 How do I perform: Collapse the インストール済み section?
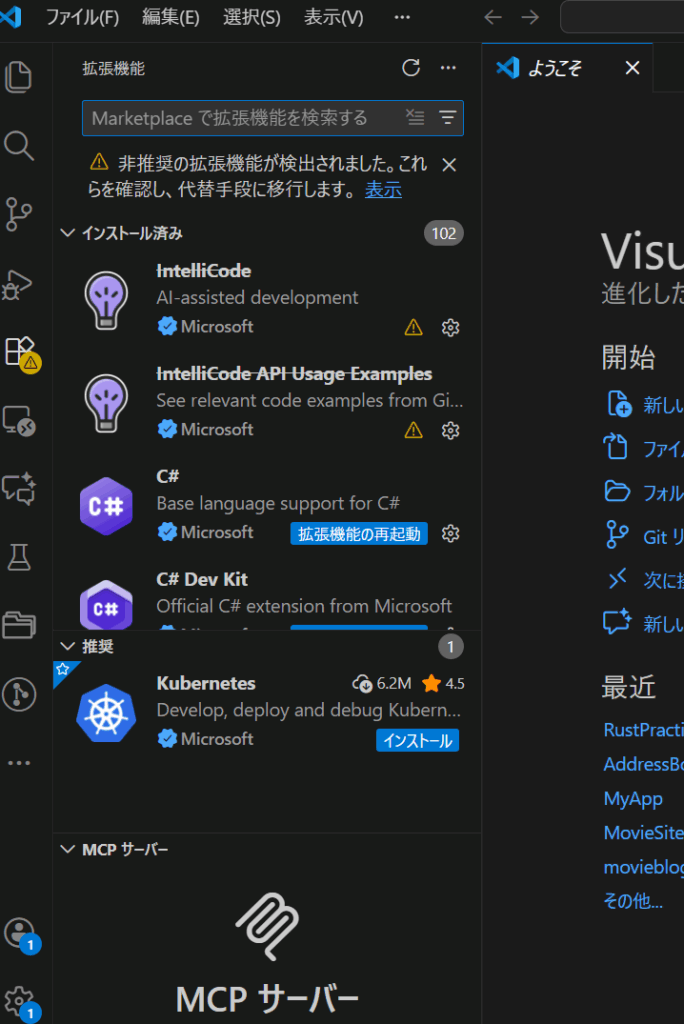[x=68, y=233]
